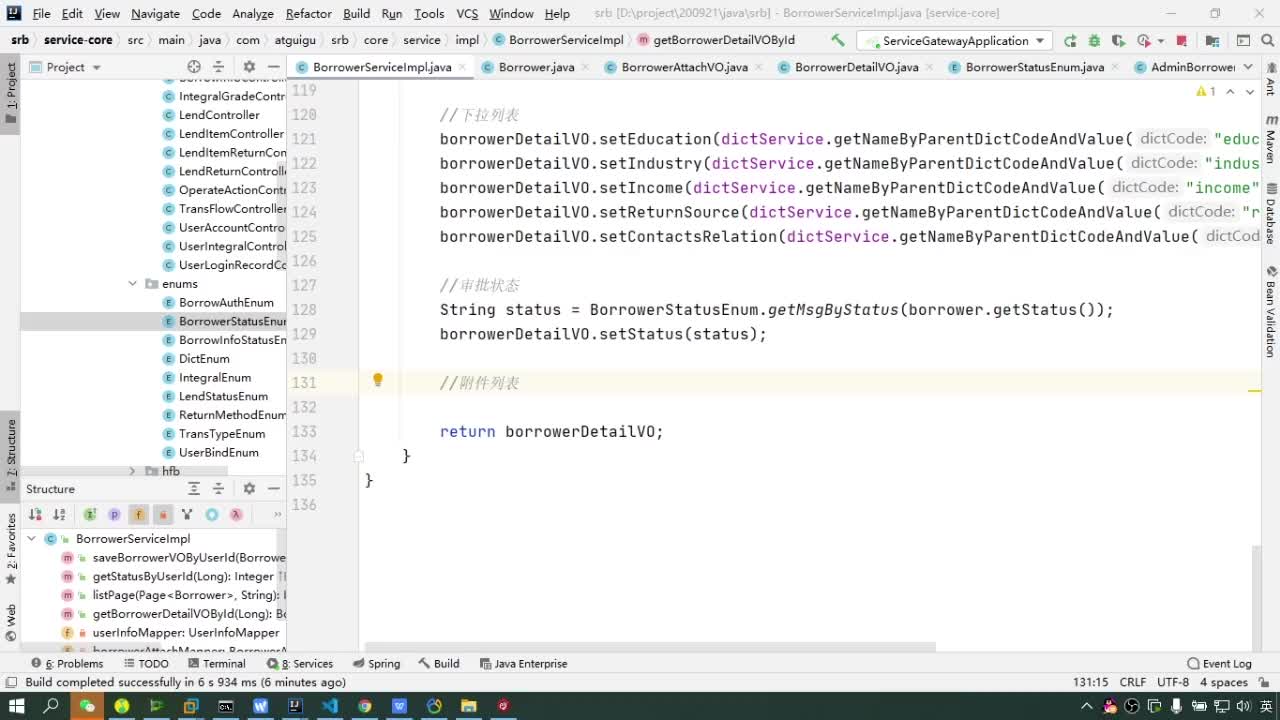Open Structure panel settings gear

click(x=249, y=489)
